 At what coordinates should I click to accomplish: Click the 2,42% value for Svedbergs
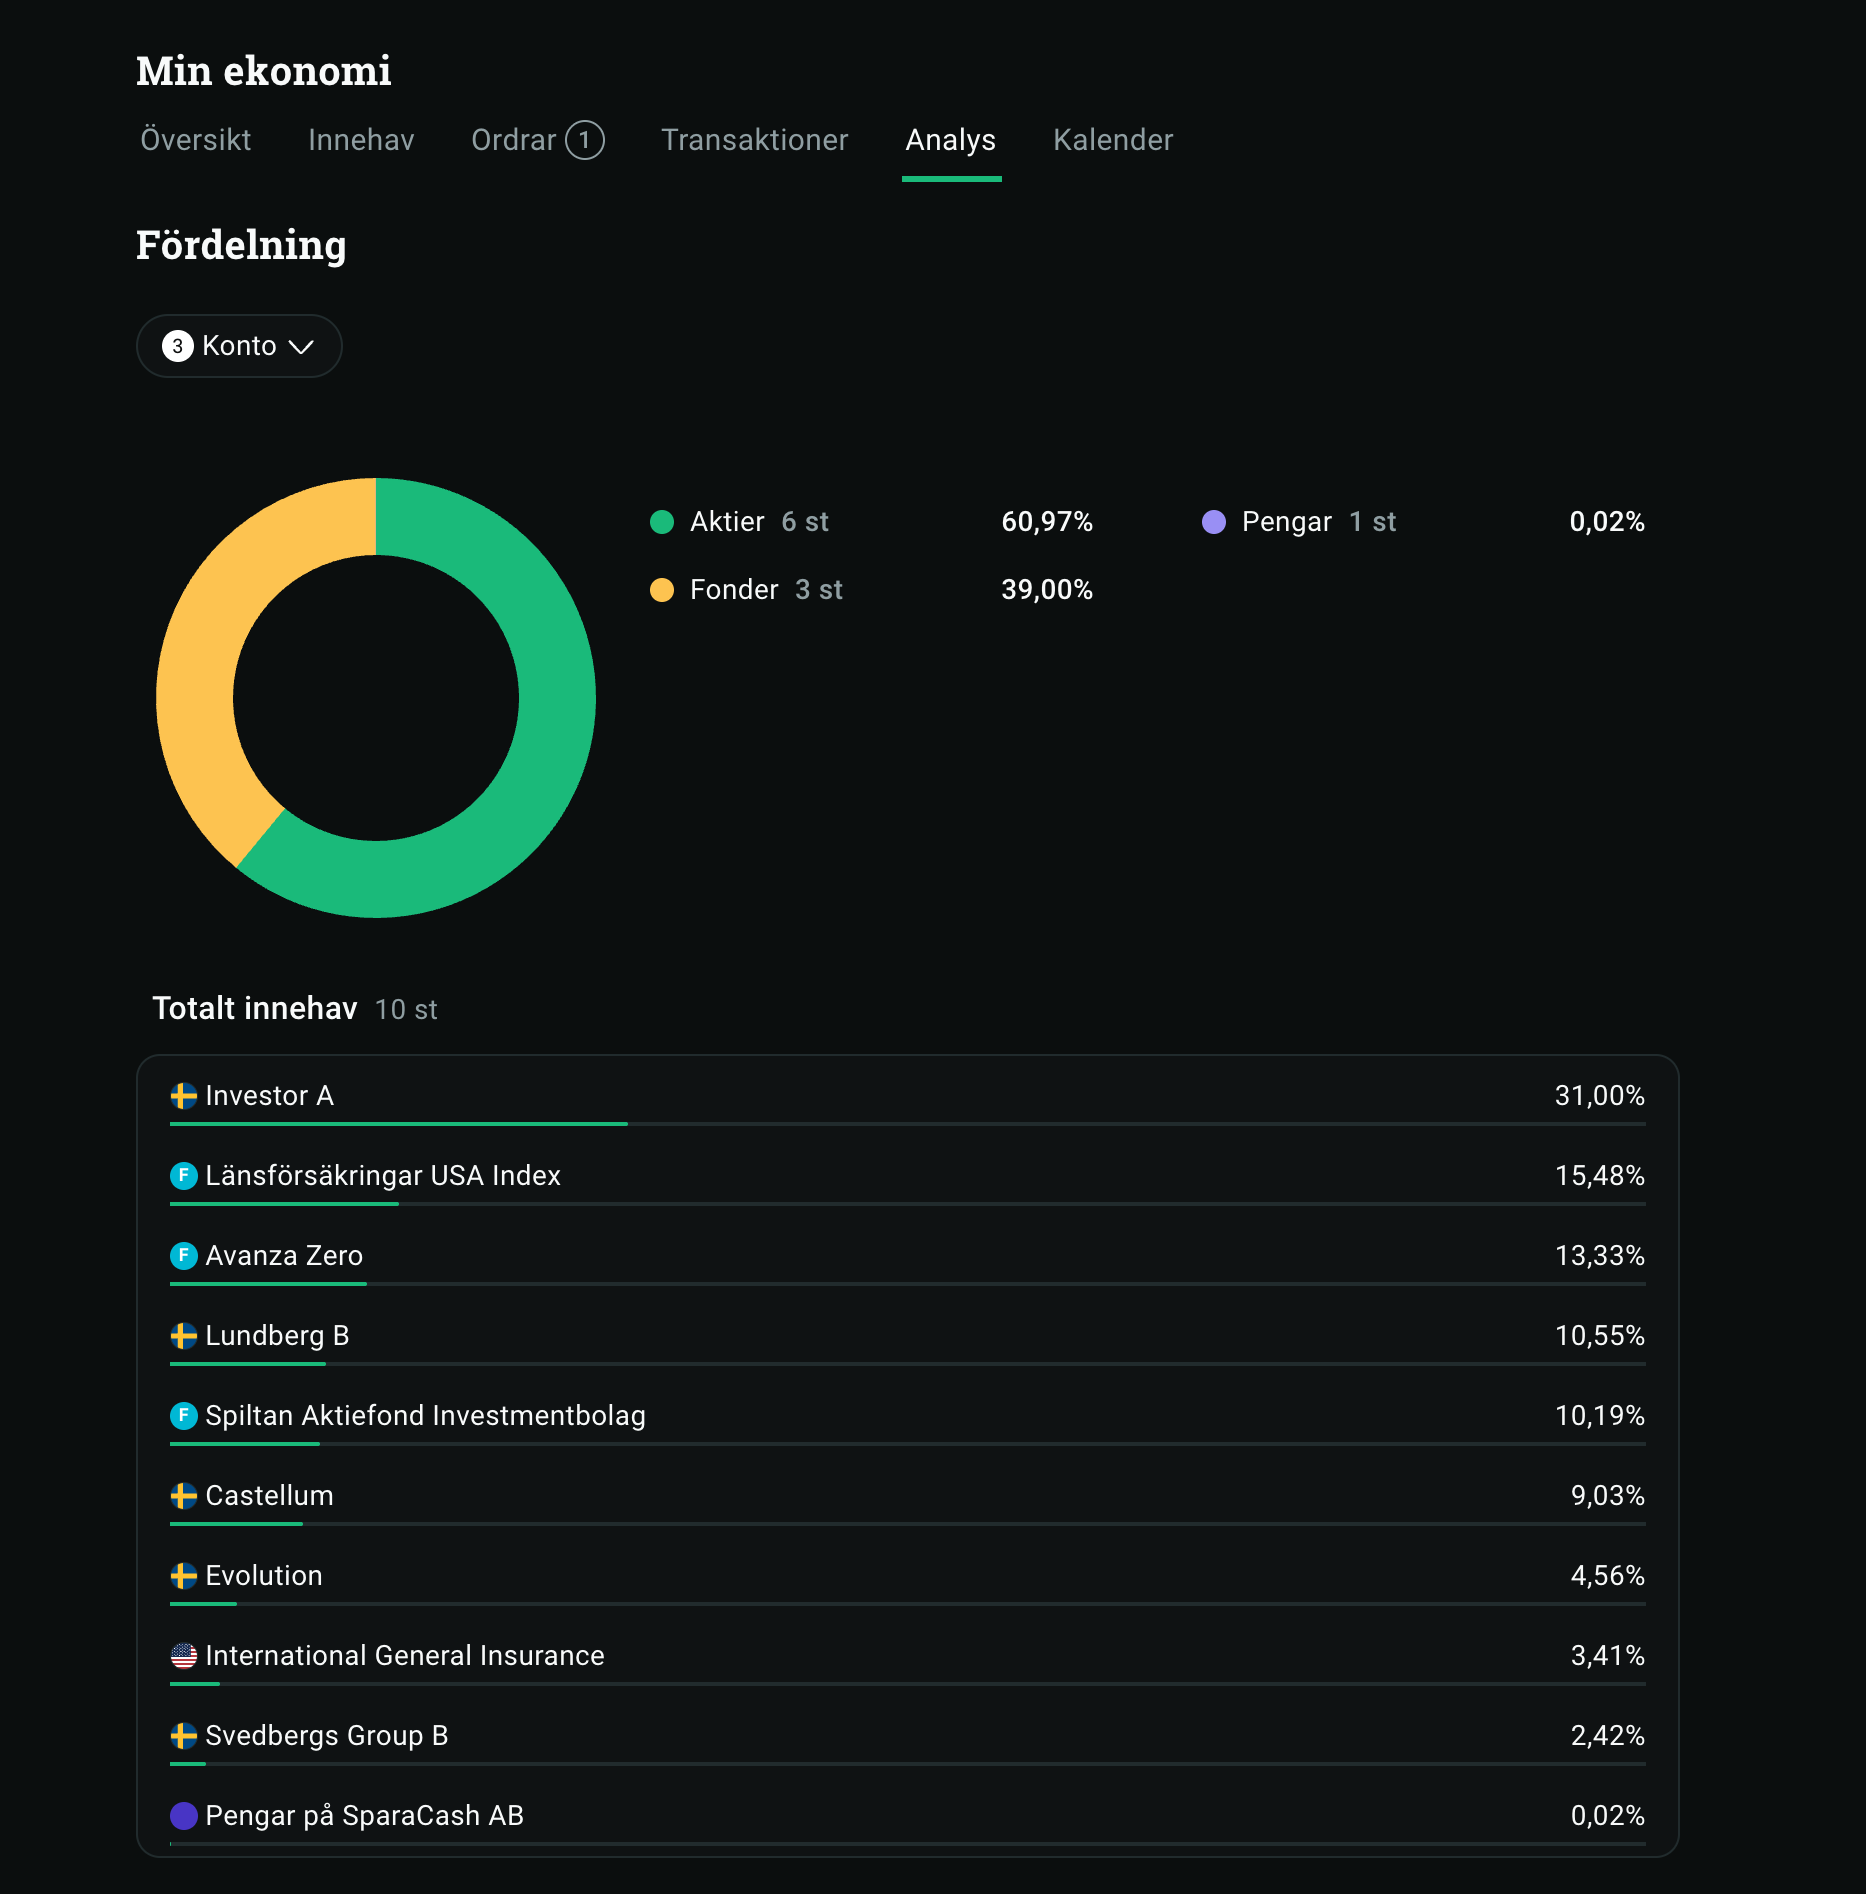1608,1736
